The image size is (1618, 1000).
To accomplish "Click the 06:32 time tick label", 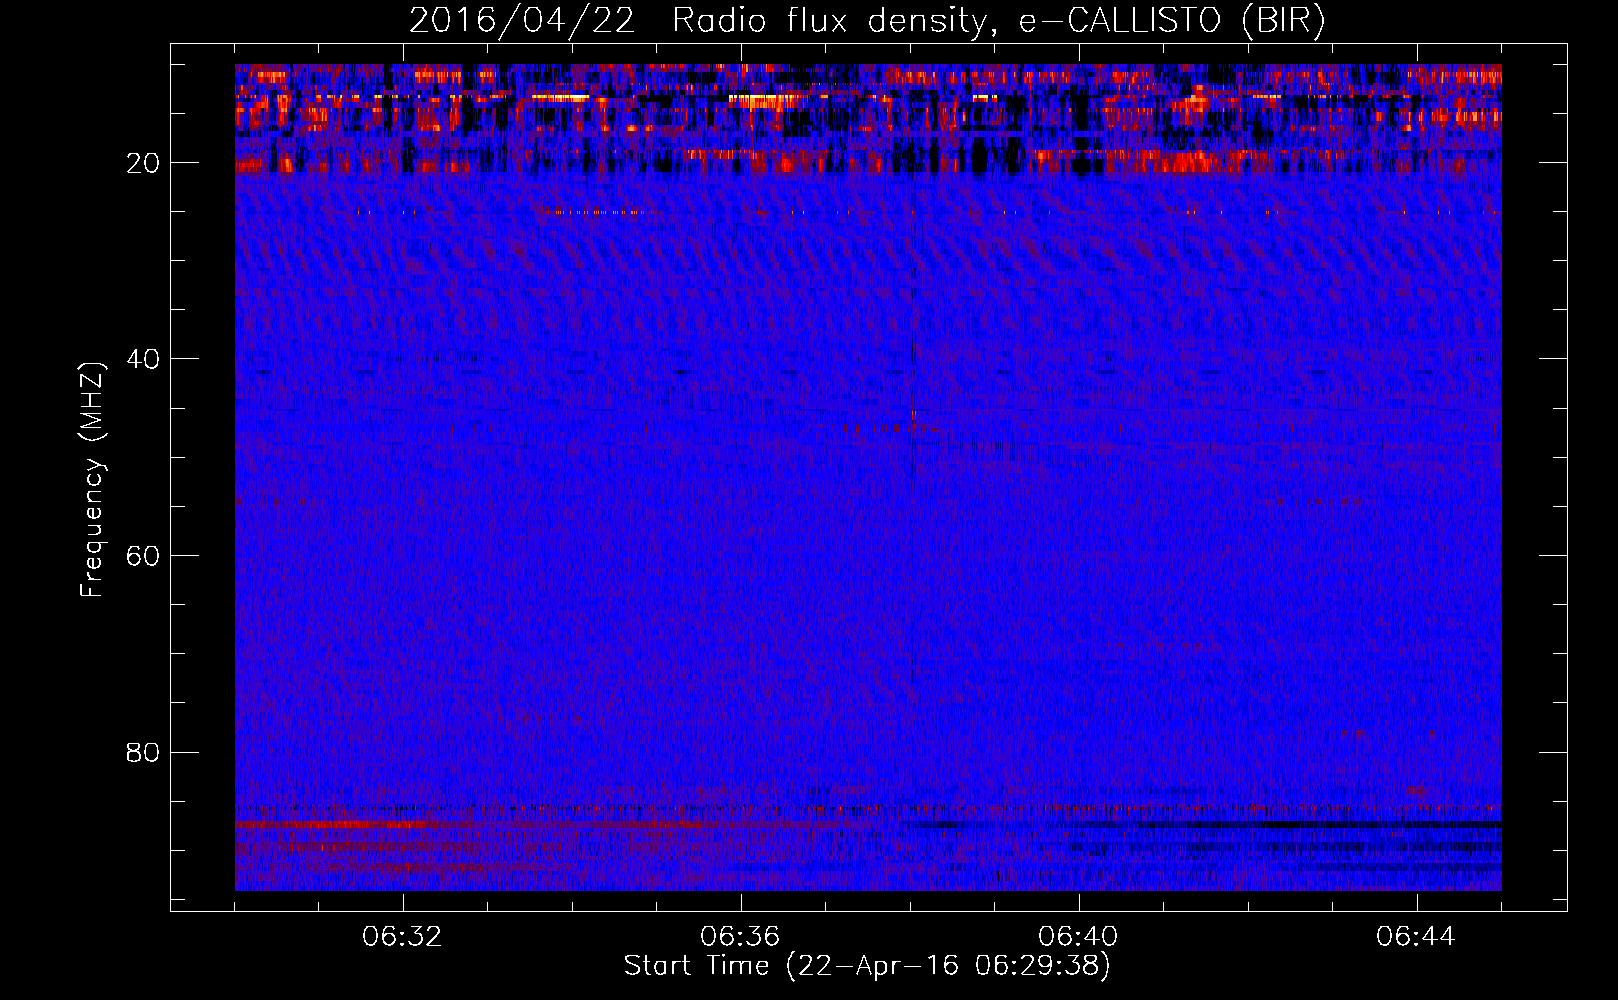I will [x=403, y=937].
